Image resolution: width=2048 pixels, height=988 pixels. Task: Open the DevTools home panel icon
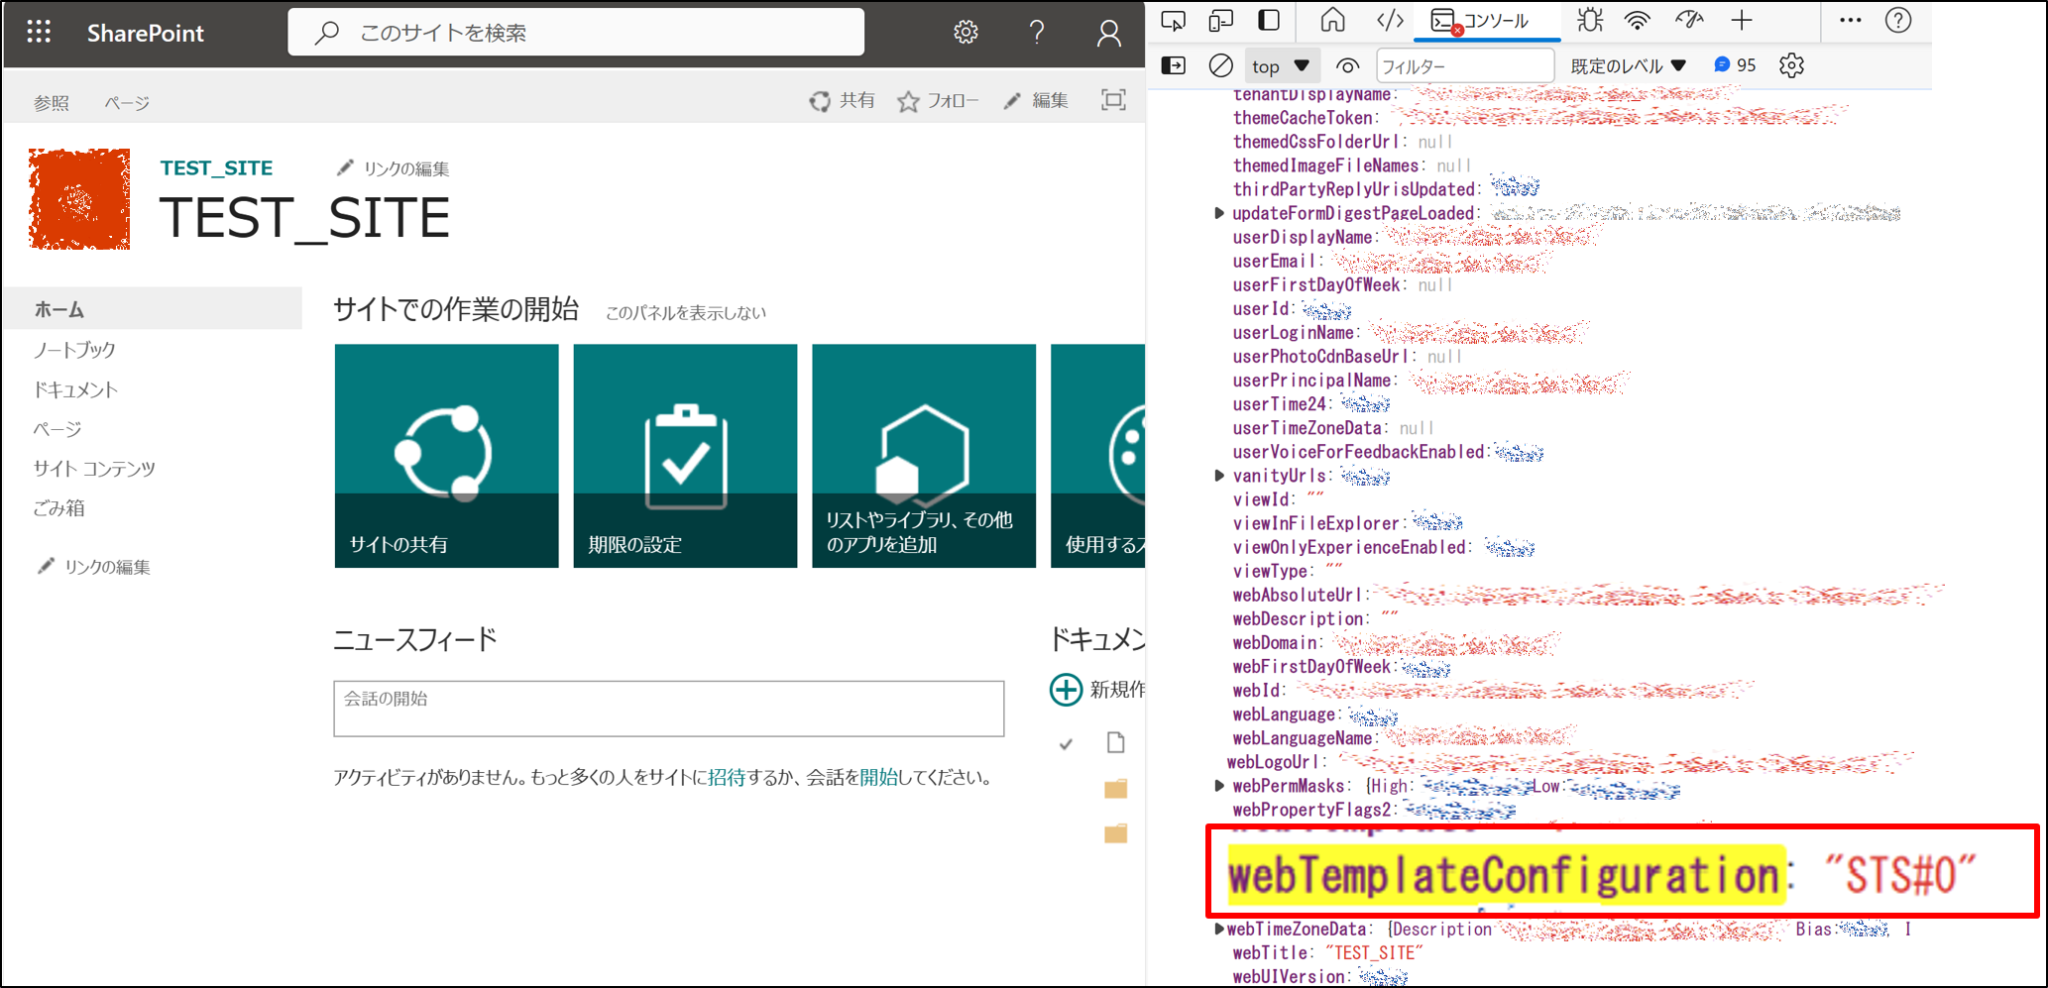[1333, 20]
